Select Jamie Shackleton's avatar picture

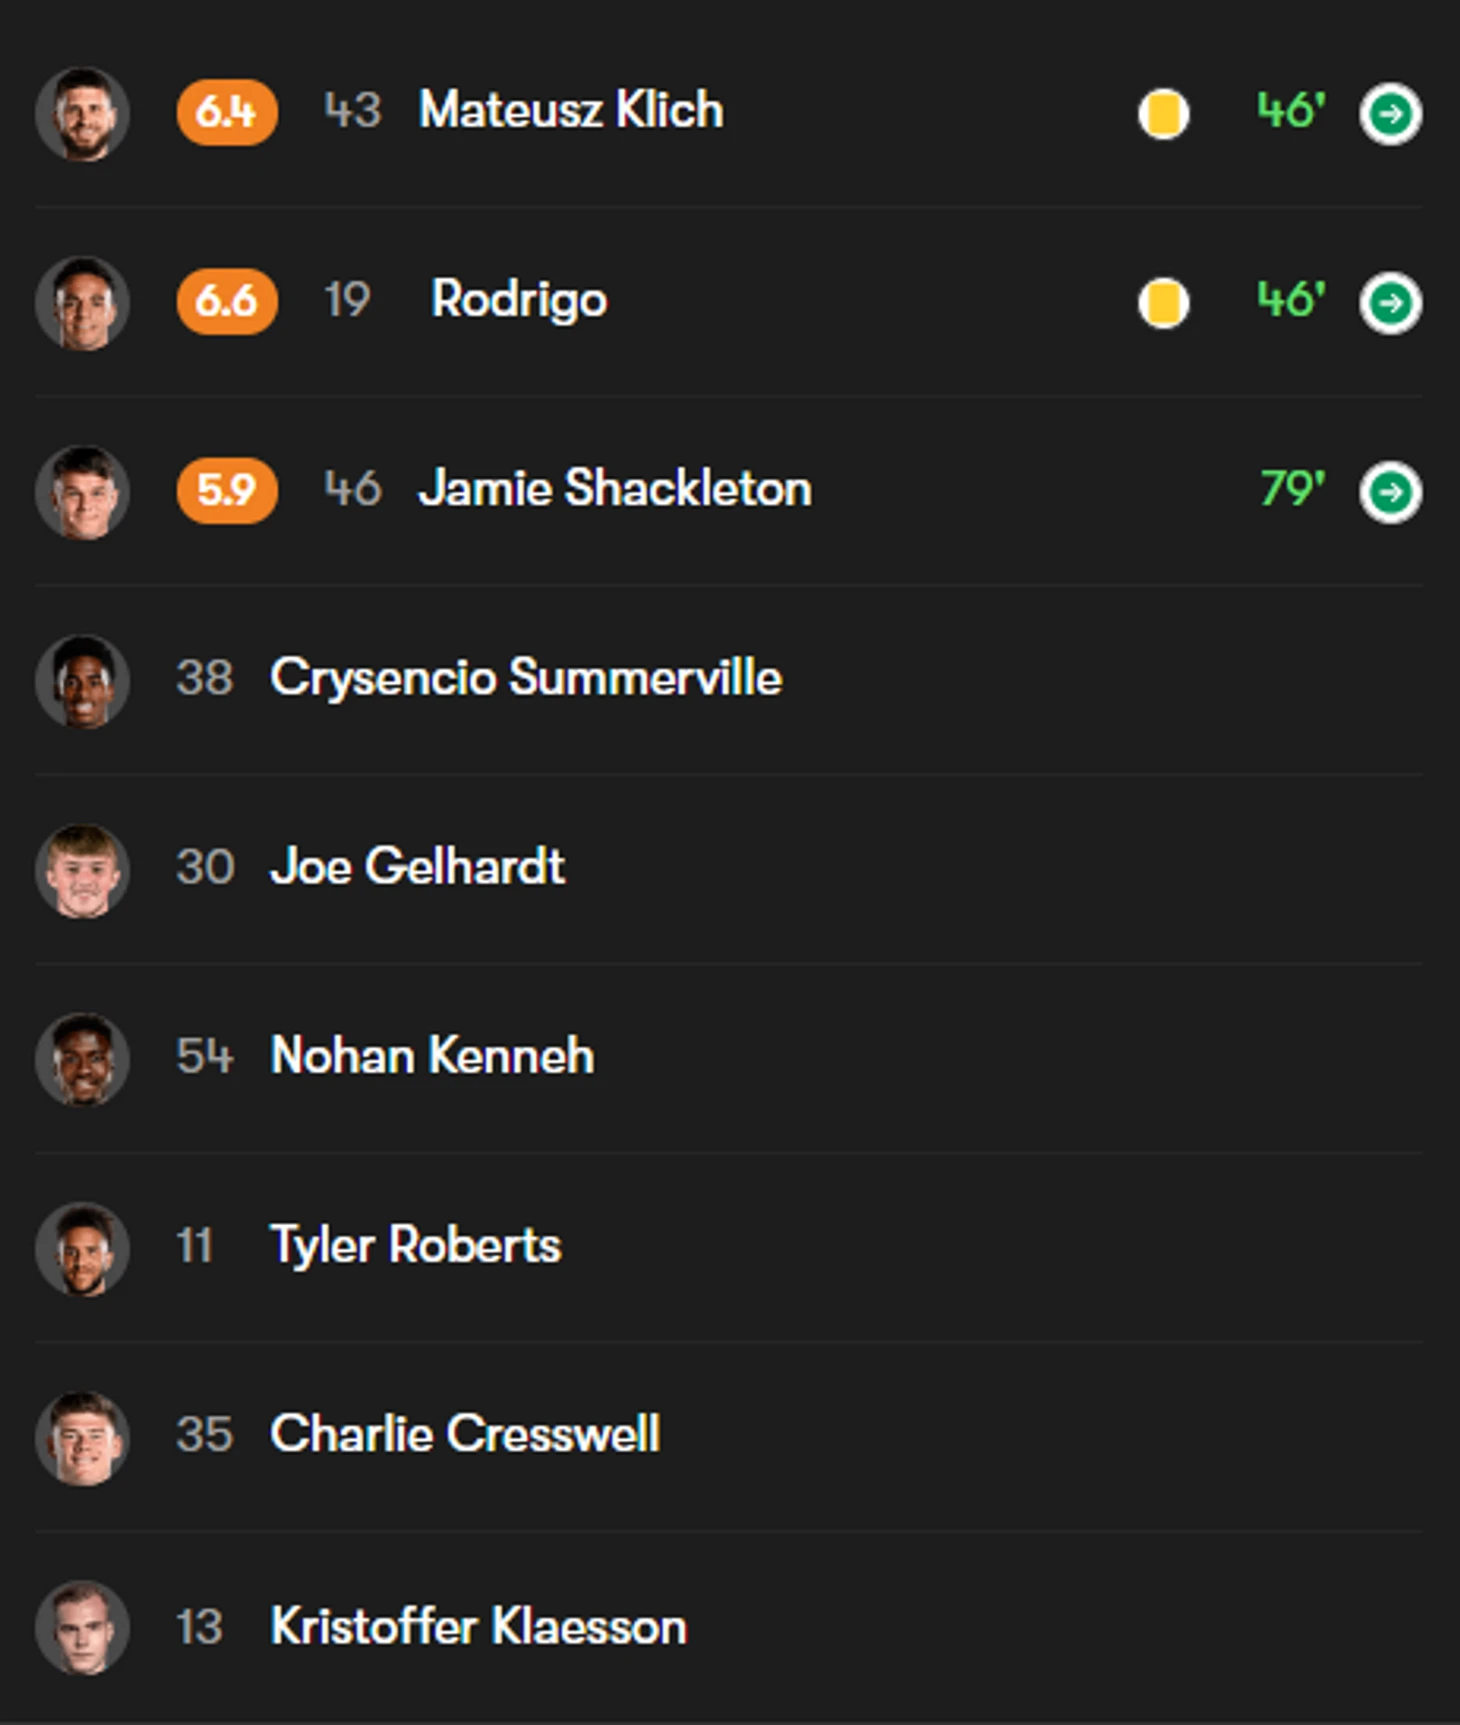[x=82, y=491]
